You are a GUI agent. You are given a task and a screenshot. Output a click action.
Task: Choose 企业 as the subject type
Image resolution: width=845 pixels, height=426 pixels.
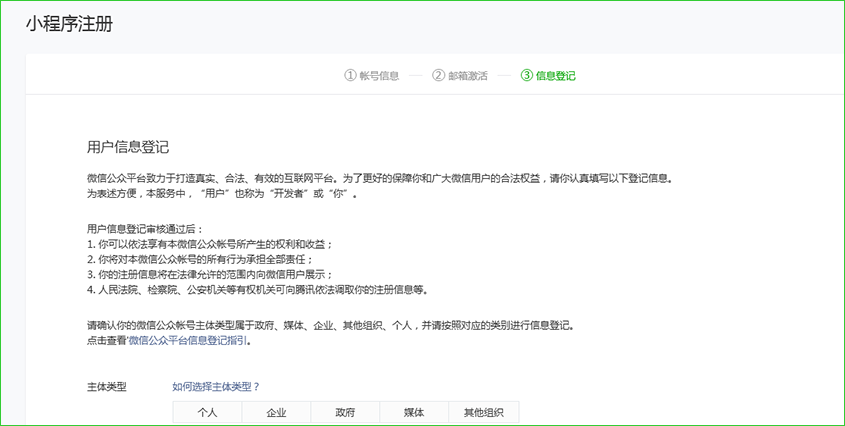tap(276, 412)
